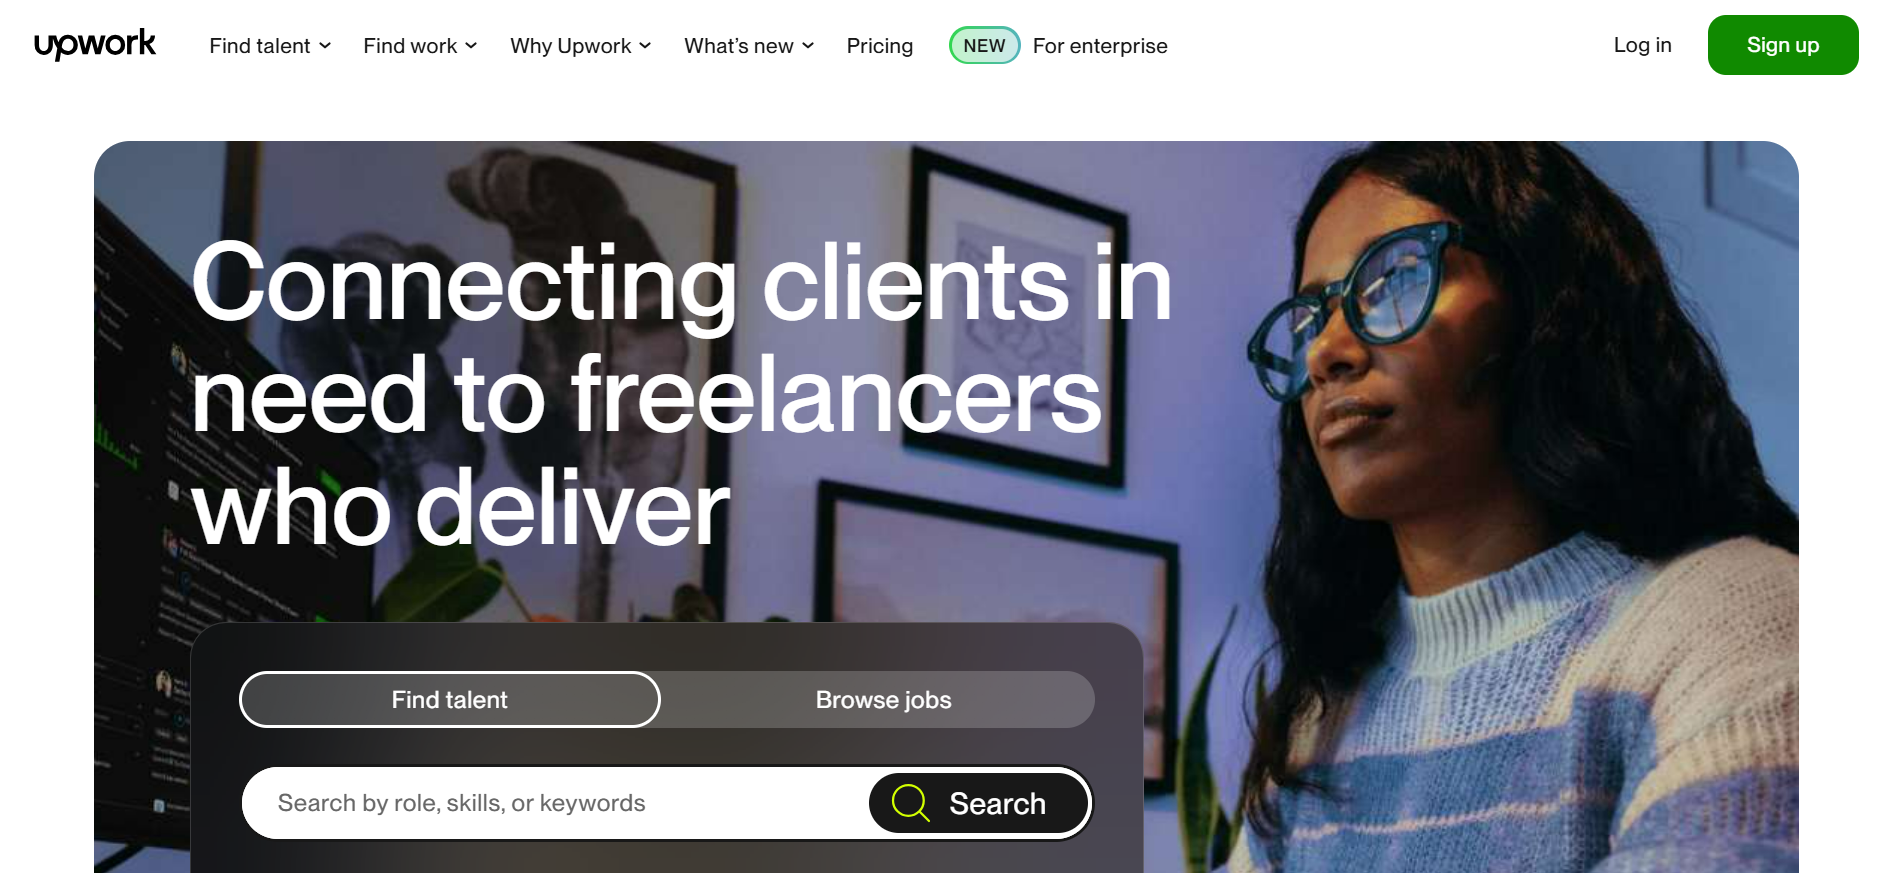Click the NEW badge beside For enterprise

pyautogui.click(x=984, y=45)
